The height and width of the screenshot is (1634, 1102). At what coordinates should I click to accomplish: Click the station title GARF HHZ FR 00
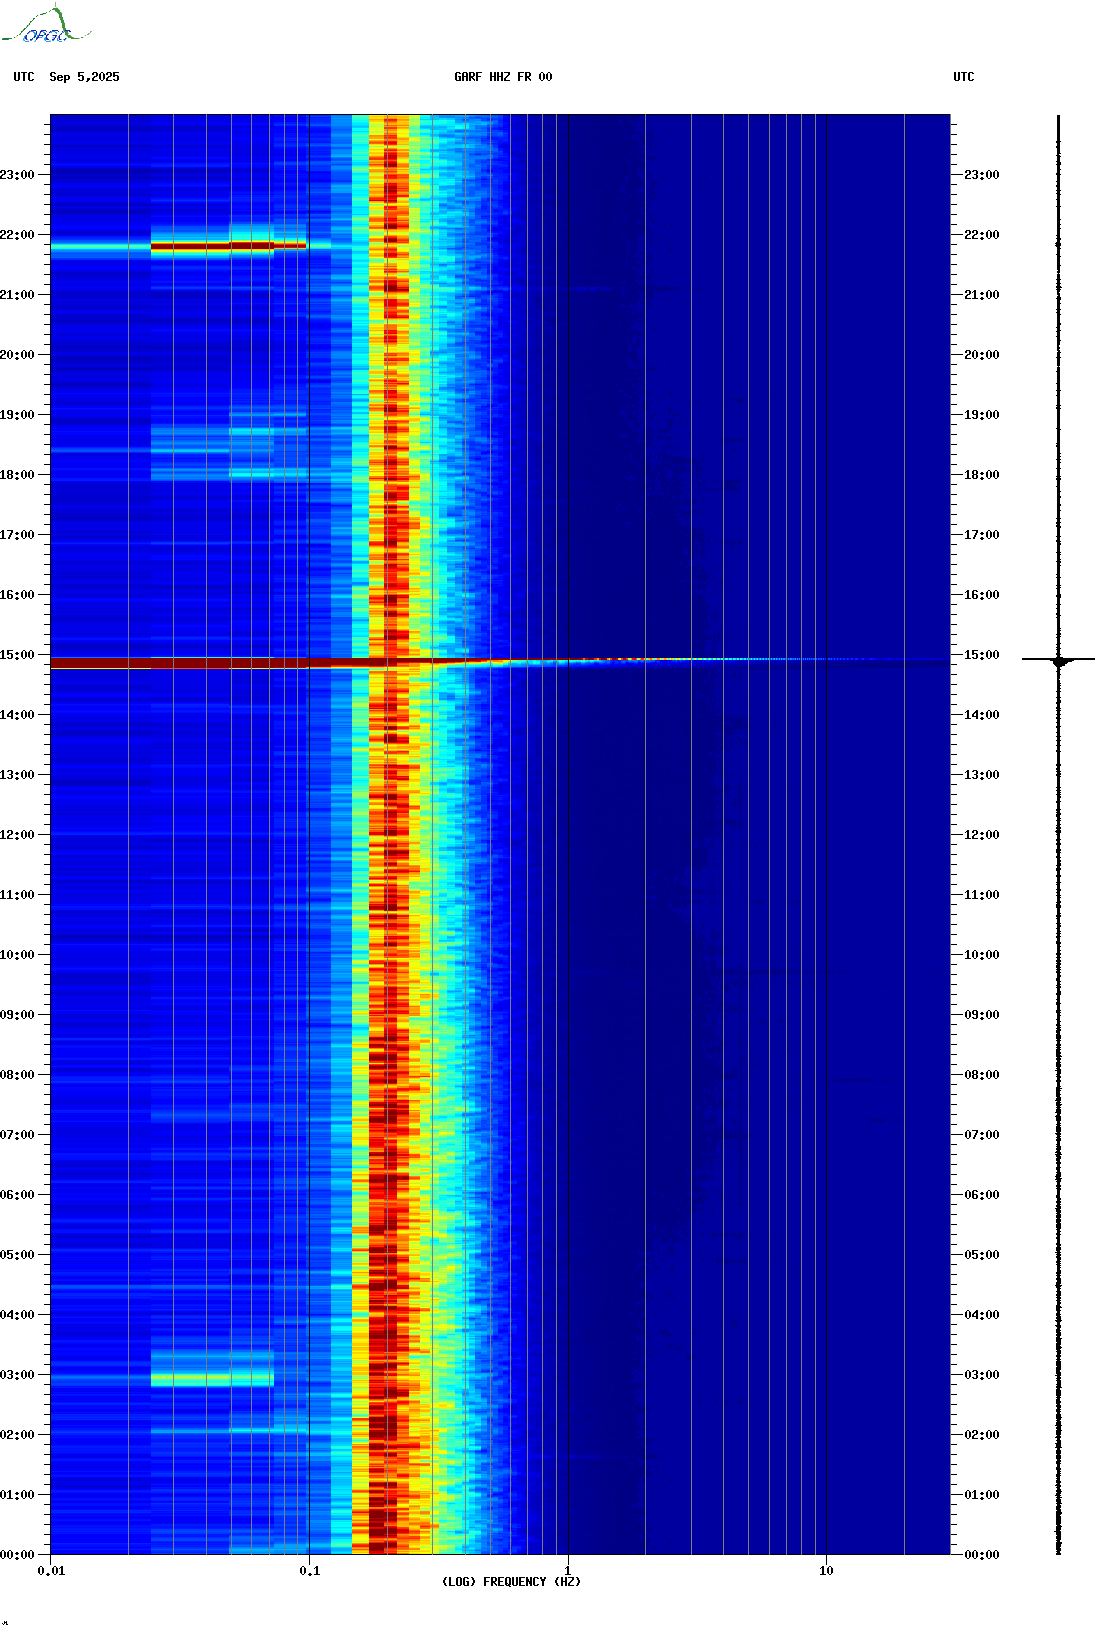[503, 77]
